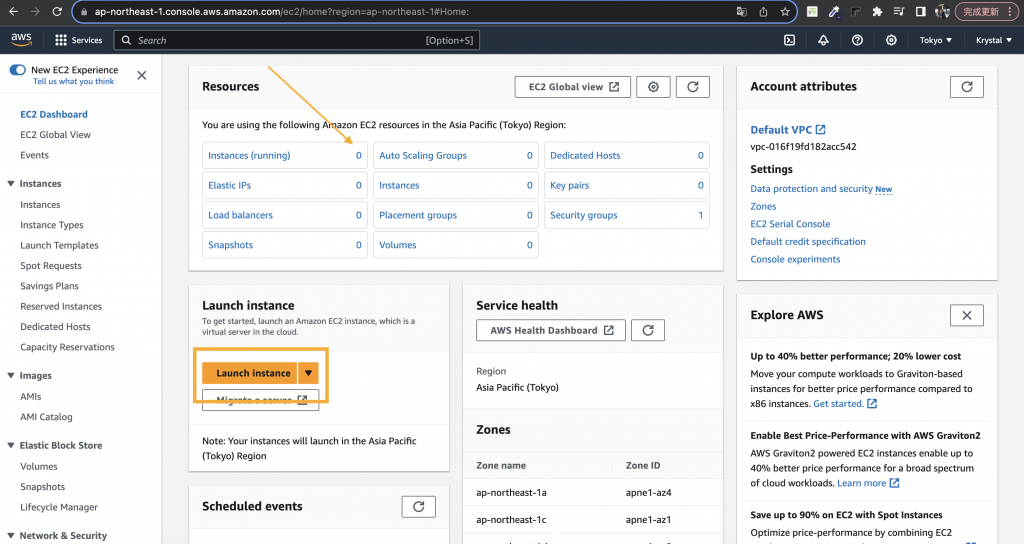Open Instance Types sidebar item
This screenshot has height=544, width=1024.
(52, 225)
